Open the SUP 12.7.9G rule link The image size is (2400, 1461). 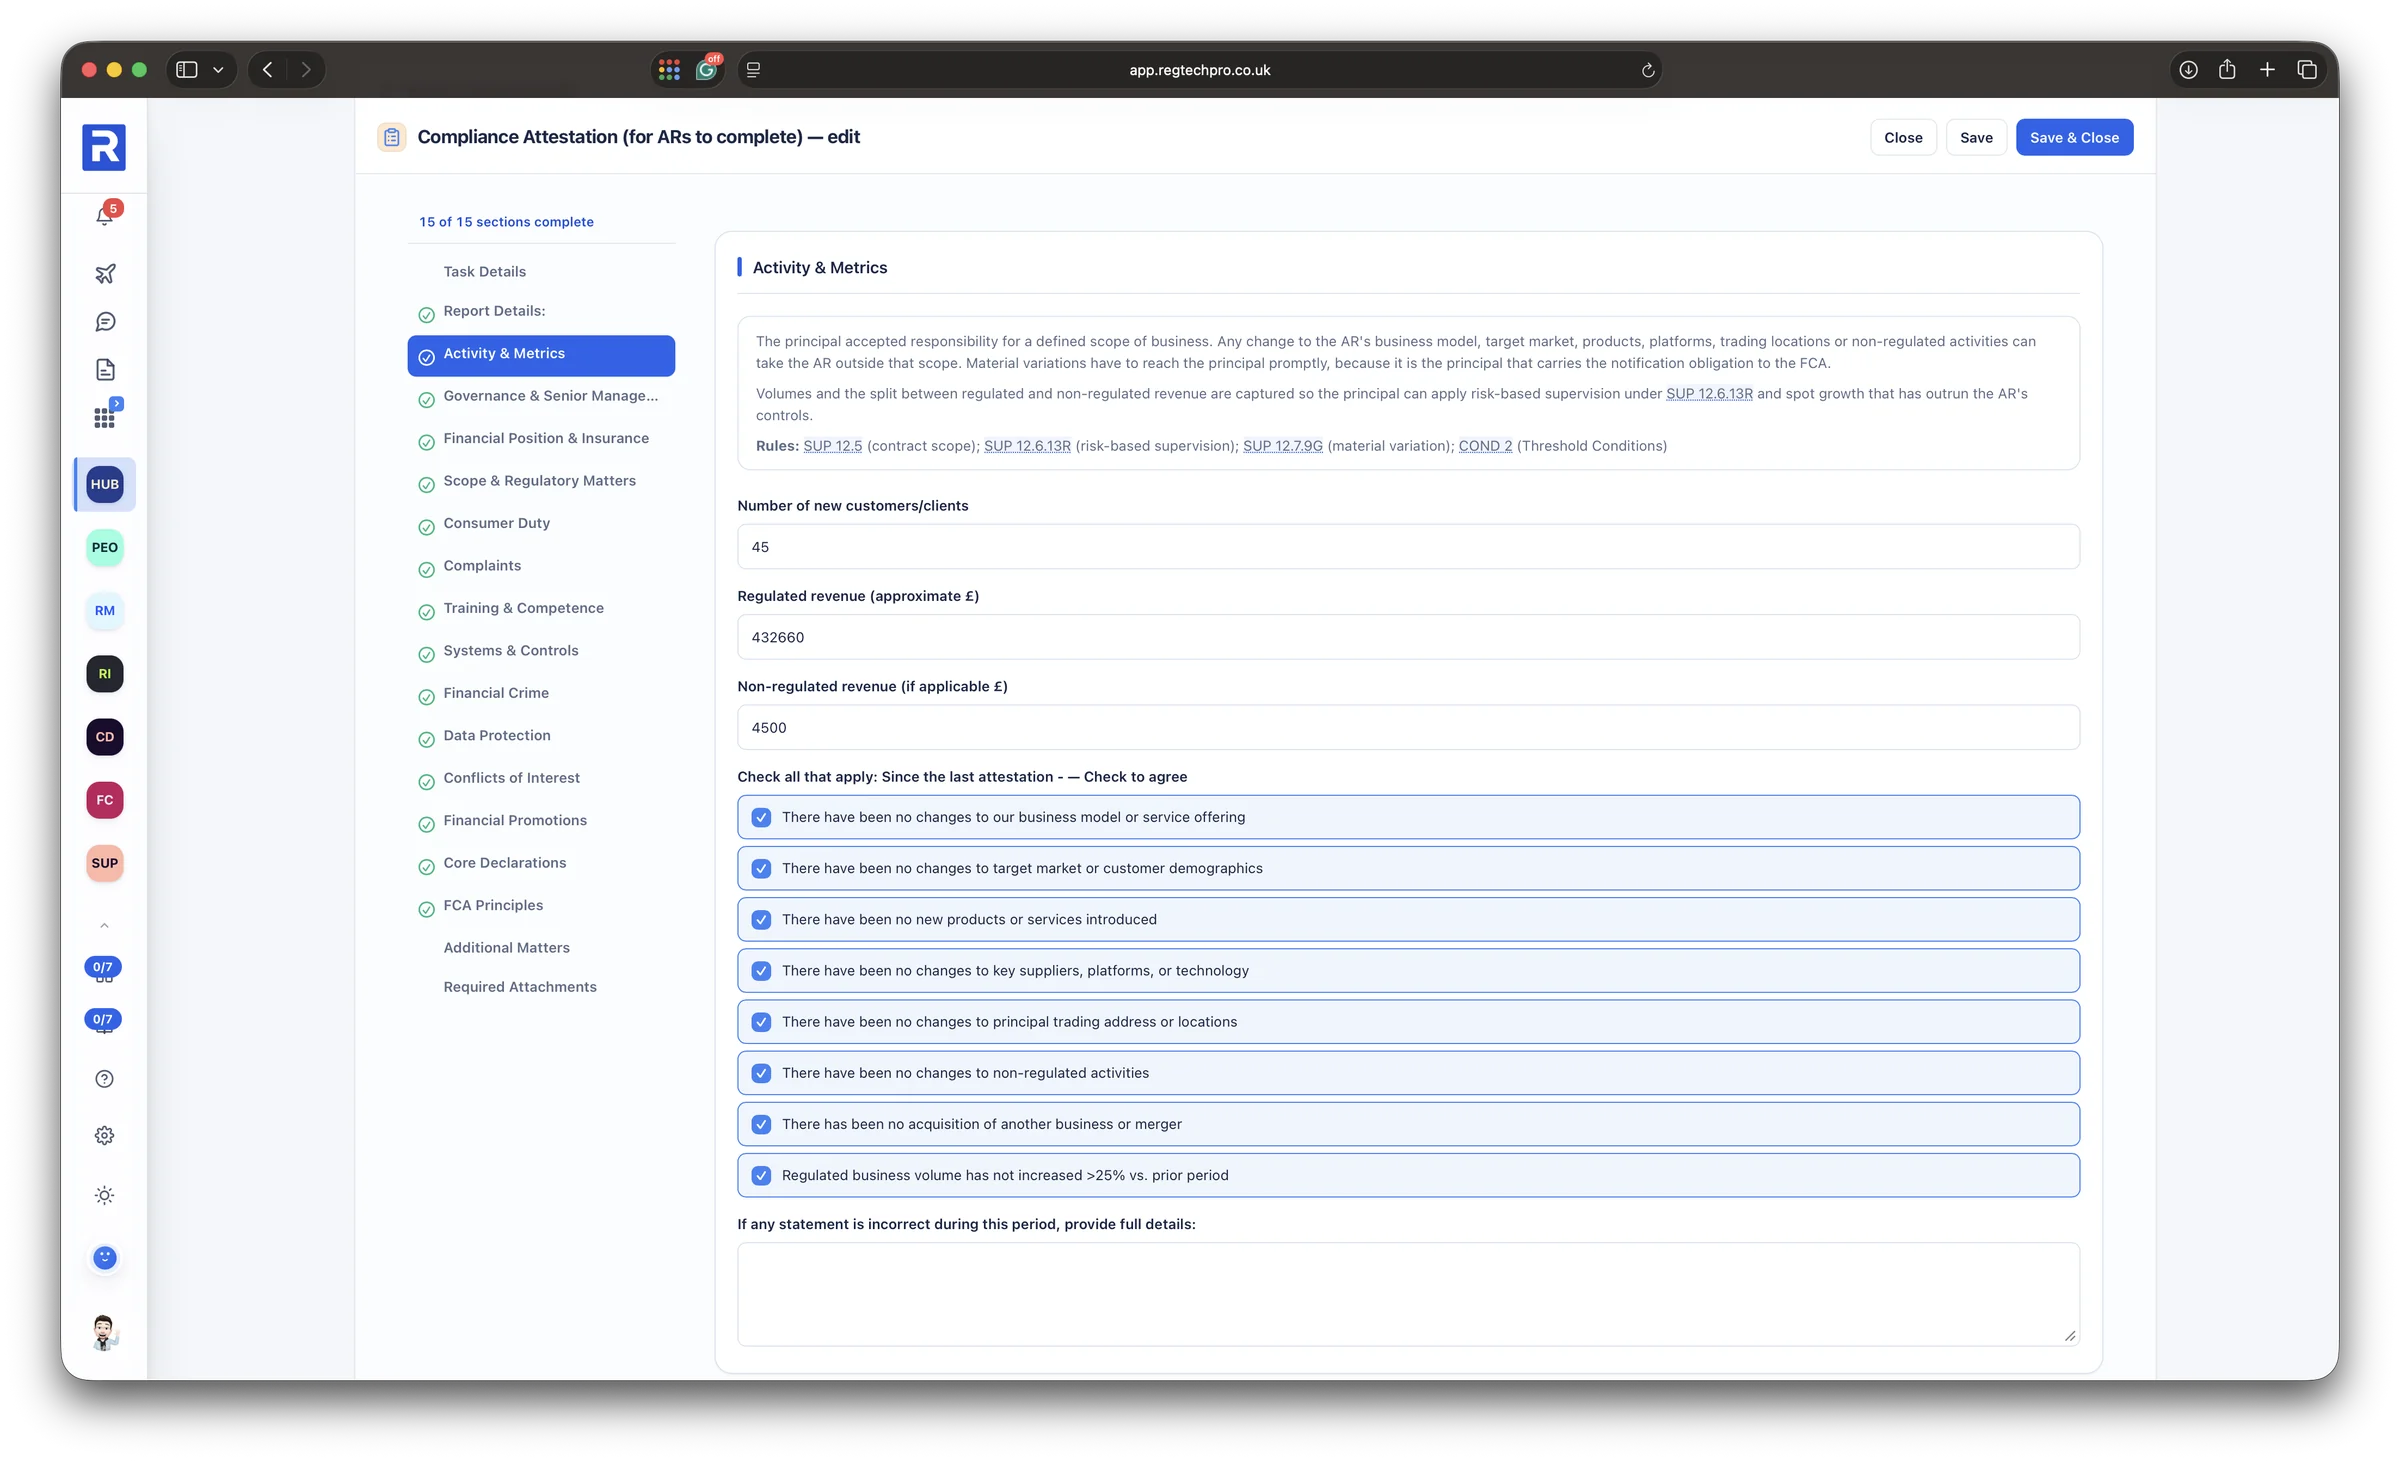click(x=1282, y=446)
